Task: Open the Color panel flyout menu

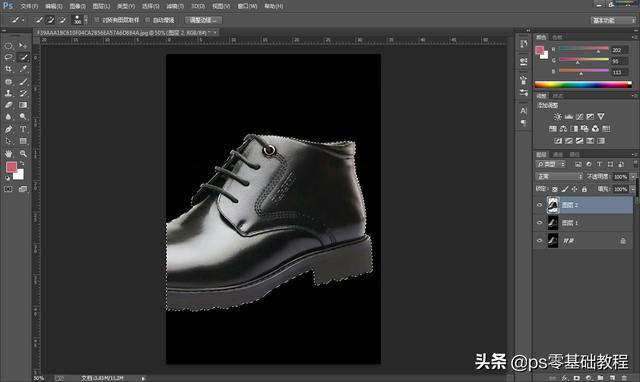Action: coord(634,37)
